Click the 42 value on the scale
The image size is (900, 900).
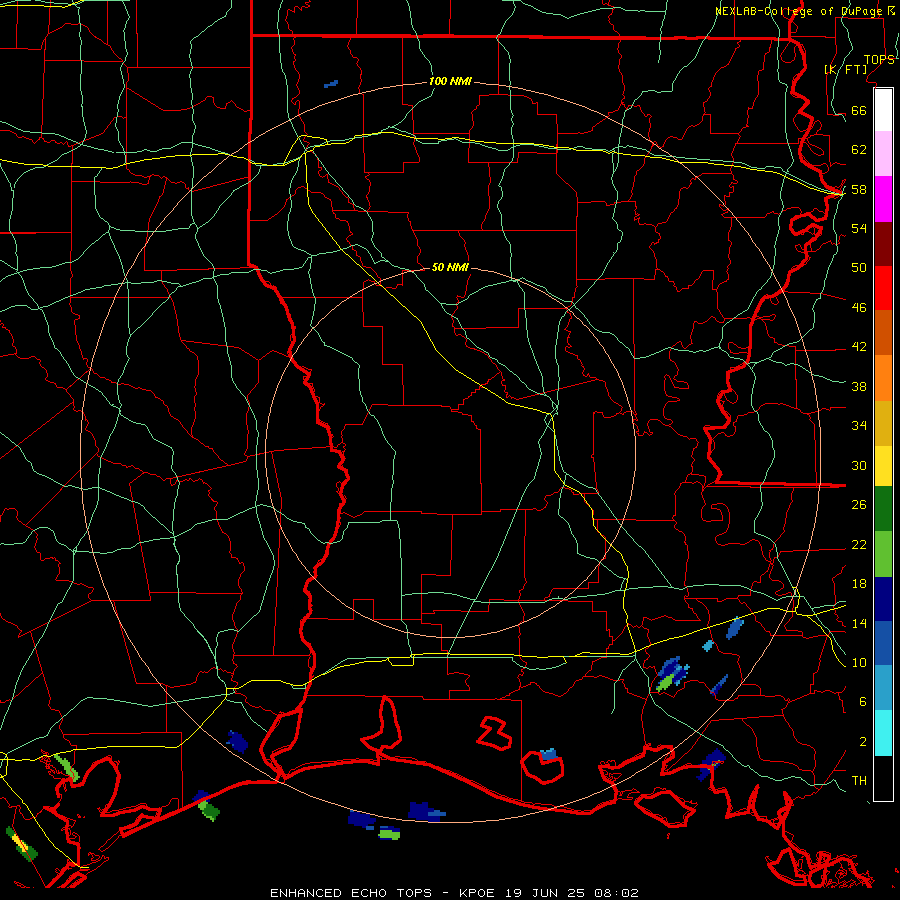click(x=859, y=346)
